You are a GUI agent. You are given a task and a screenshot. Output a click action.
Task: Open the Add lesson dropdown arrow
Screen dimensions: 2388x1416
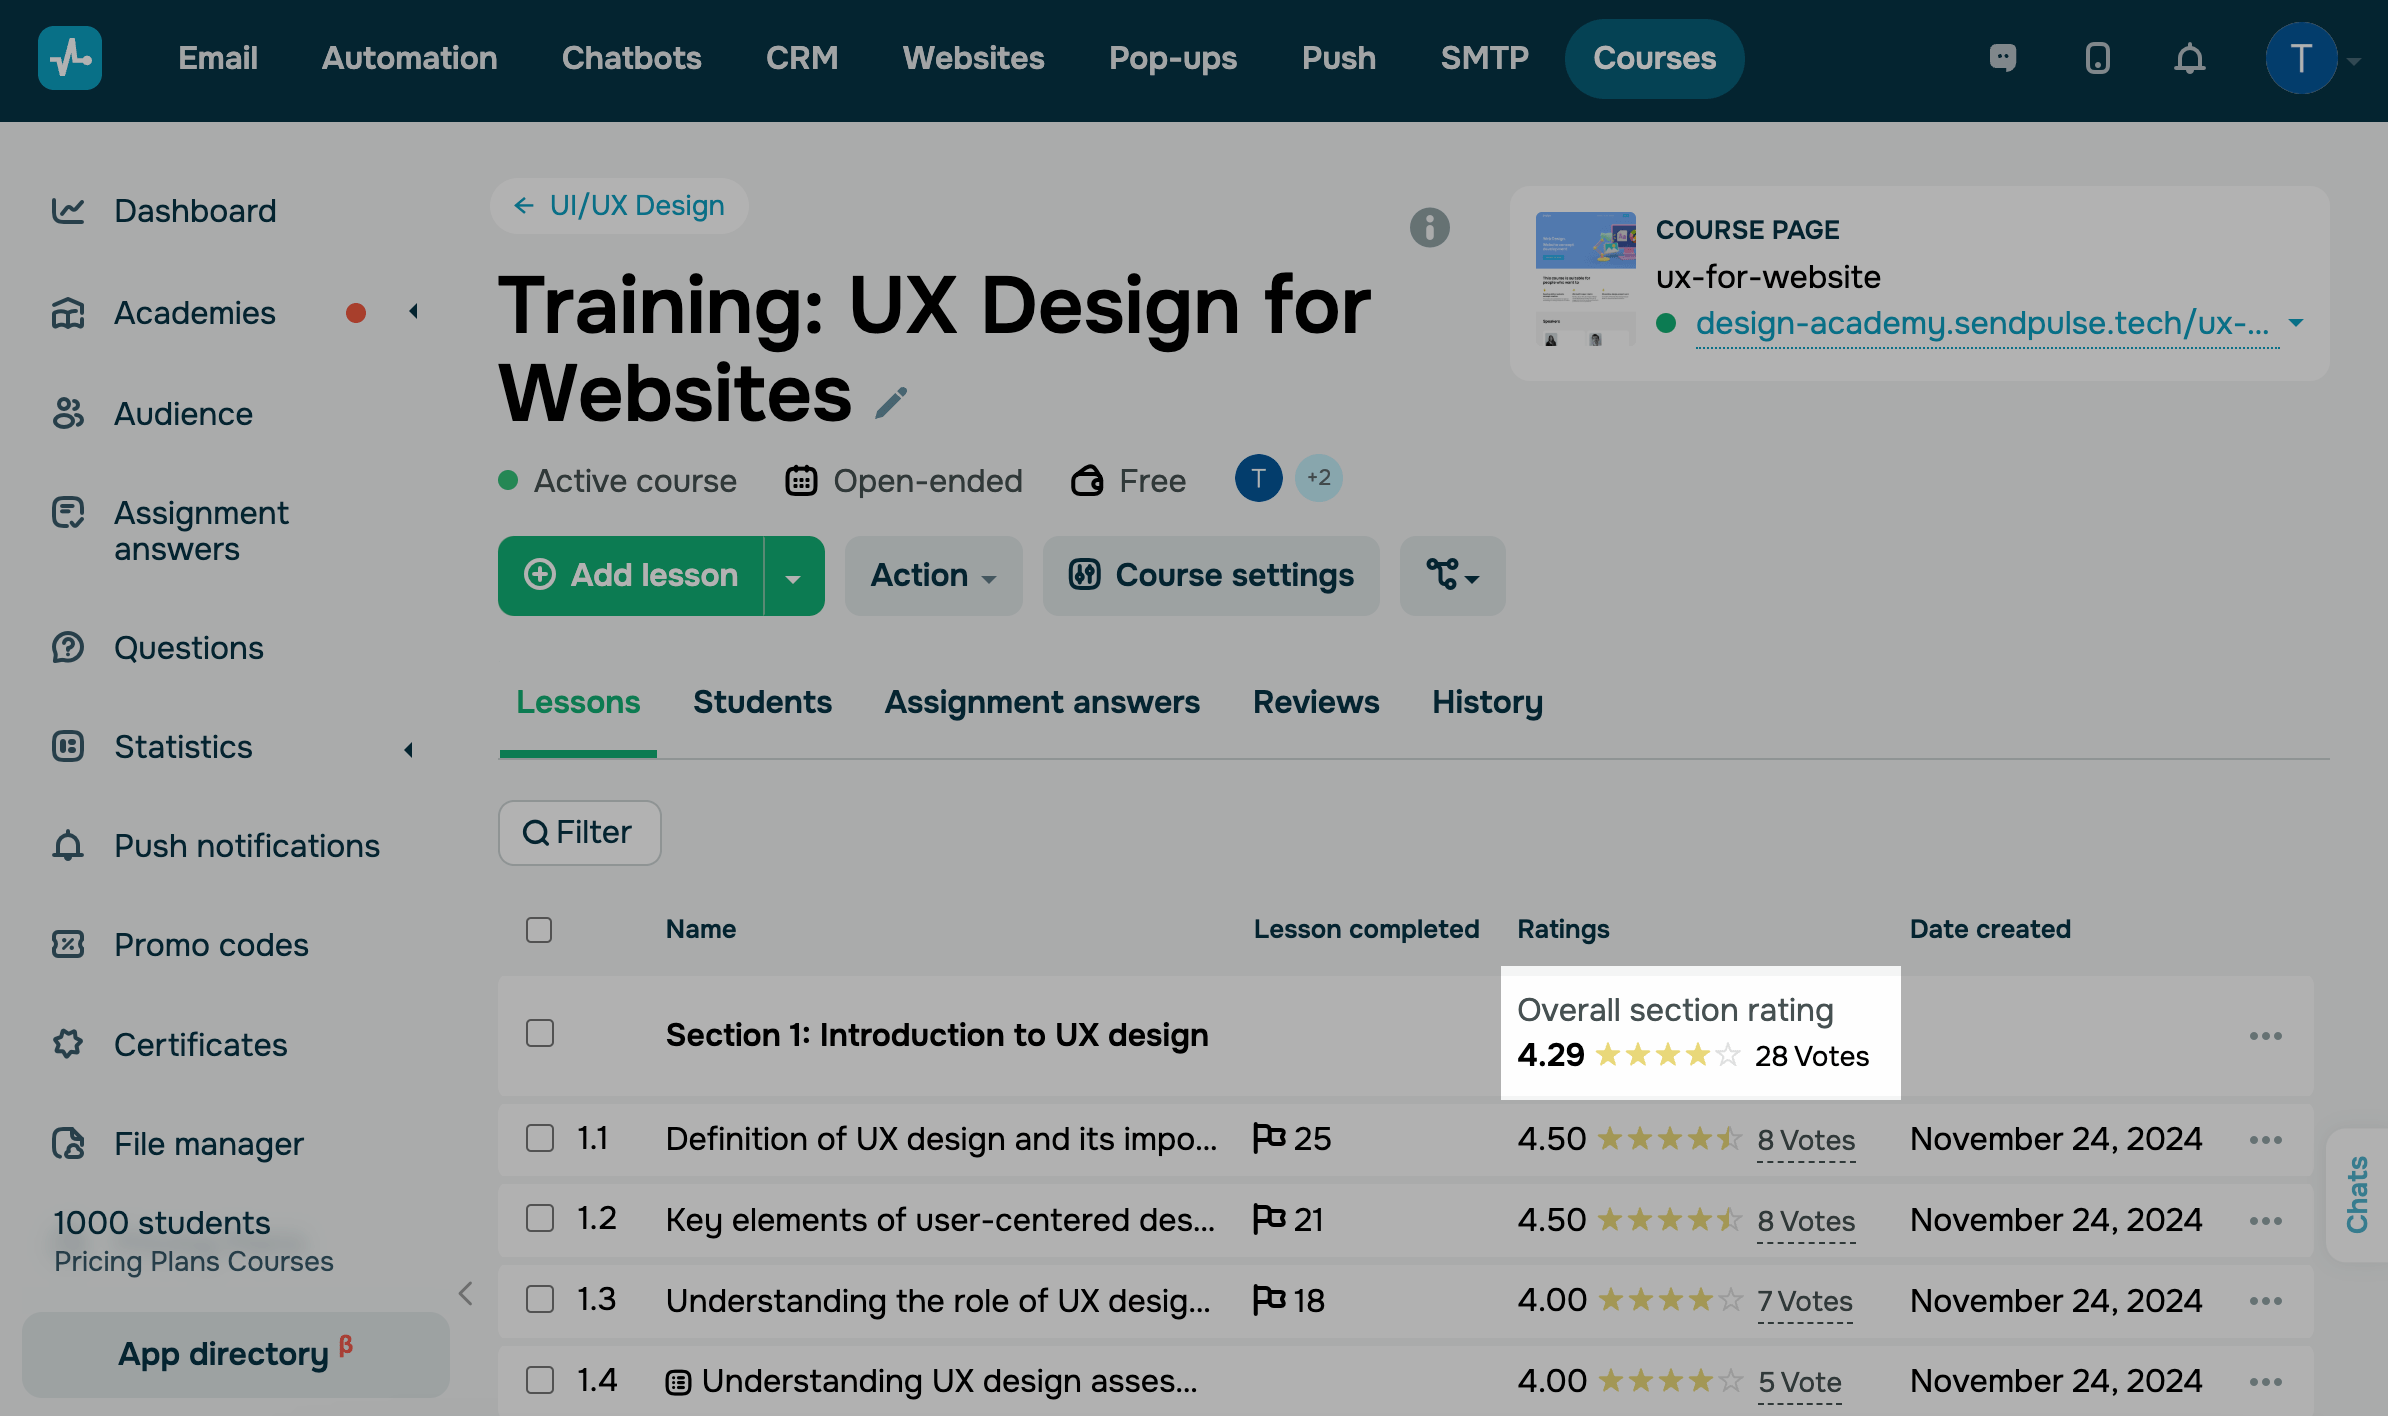[x=793, y=577]
